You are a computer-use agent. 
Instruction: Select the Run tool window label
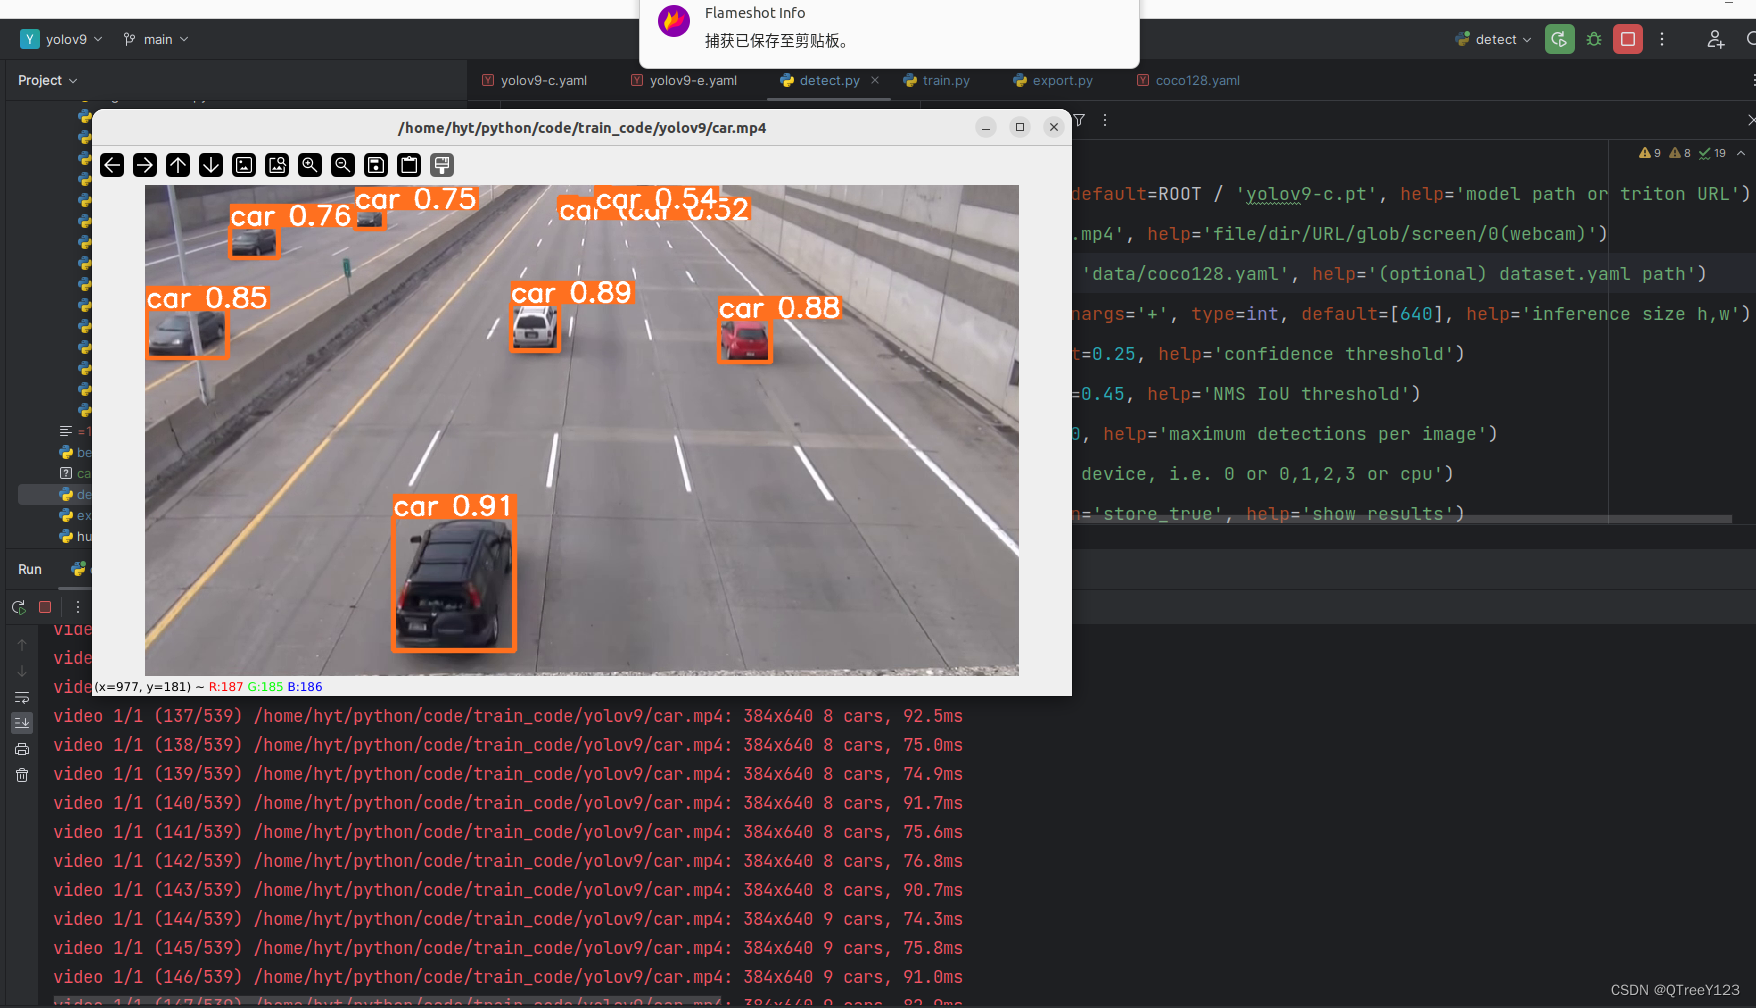(x=30, y=569)
